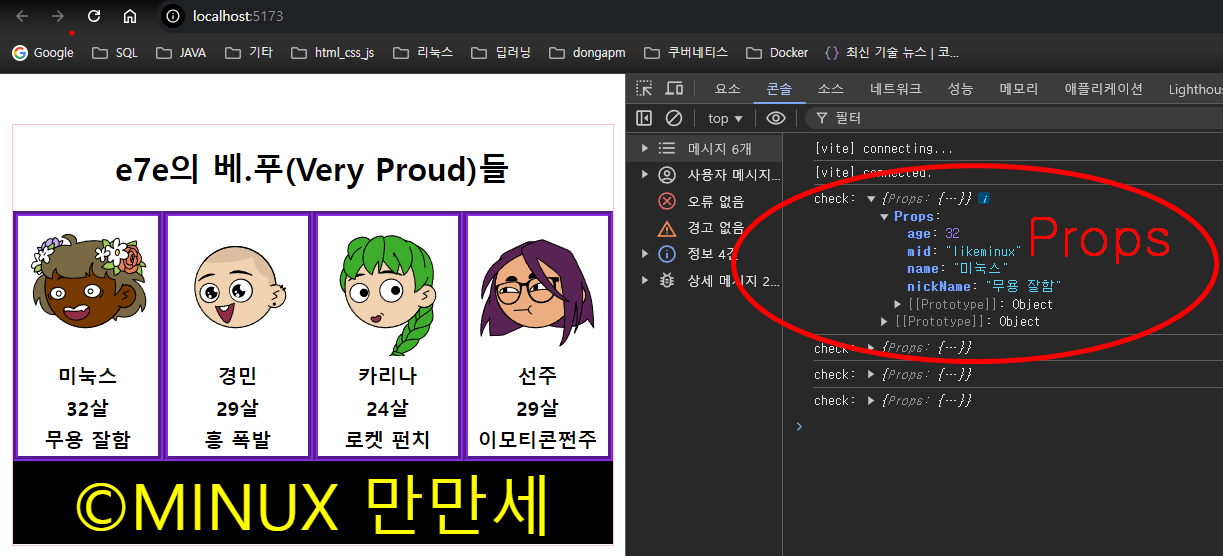Click the browser back arrow
1223x556 pixels.
point(22,16)
